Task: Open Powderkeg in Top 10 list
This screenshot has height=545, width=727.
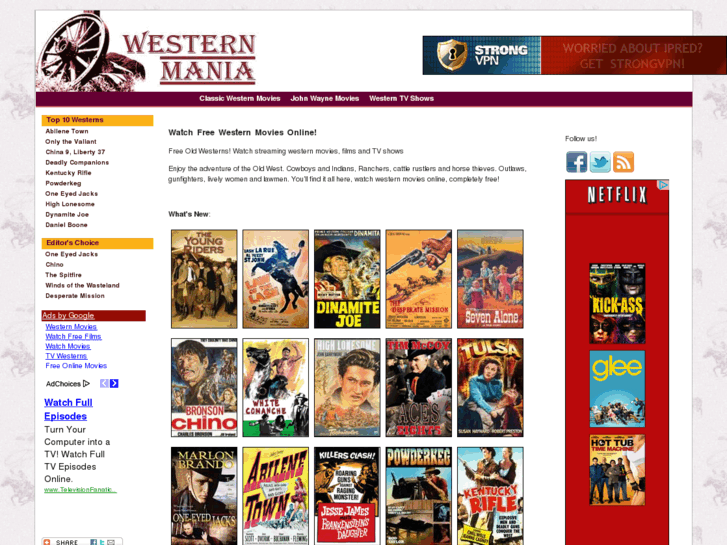Action: [x=63, y=183]
